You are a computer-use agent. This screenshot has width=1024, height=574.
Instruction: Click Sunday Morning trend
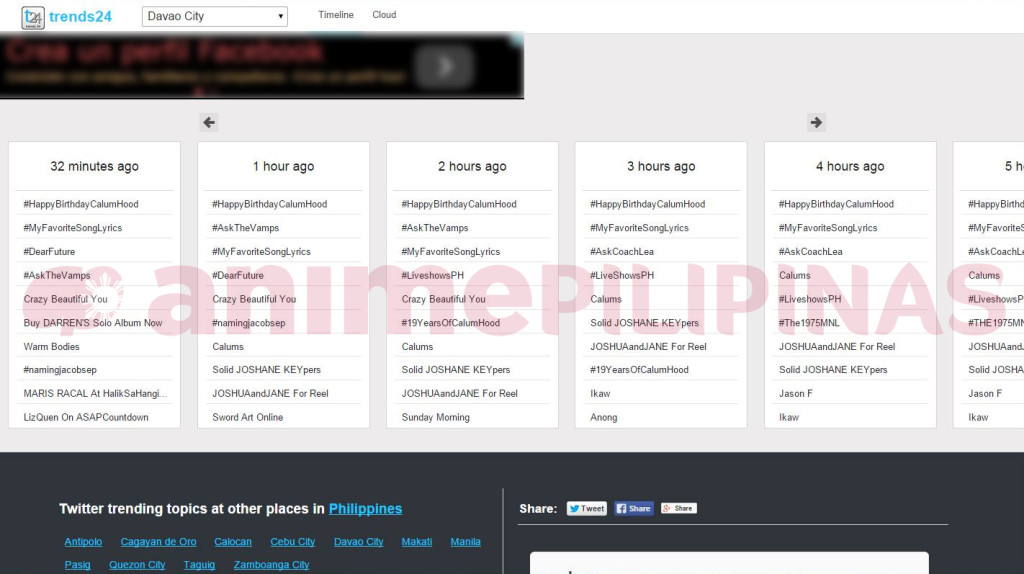point(436,417)
